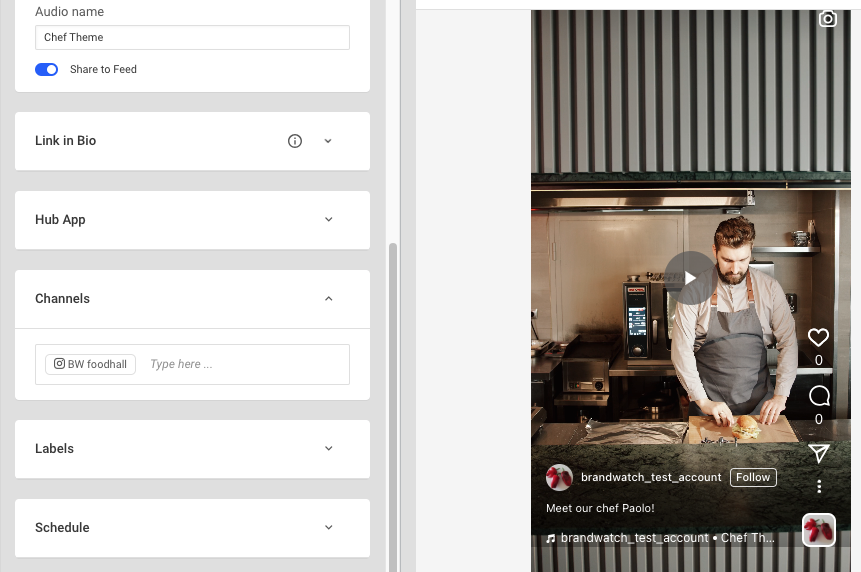861x572 pixels.
Task: Open the three-dot more options icon
Action: (819, 486)
